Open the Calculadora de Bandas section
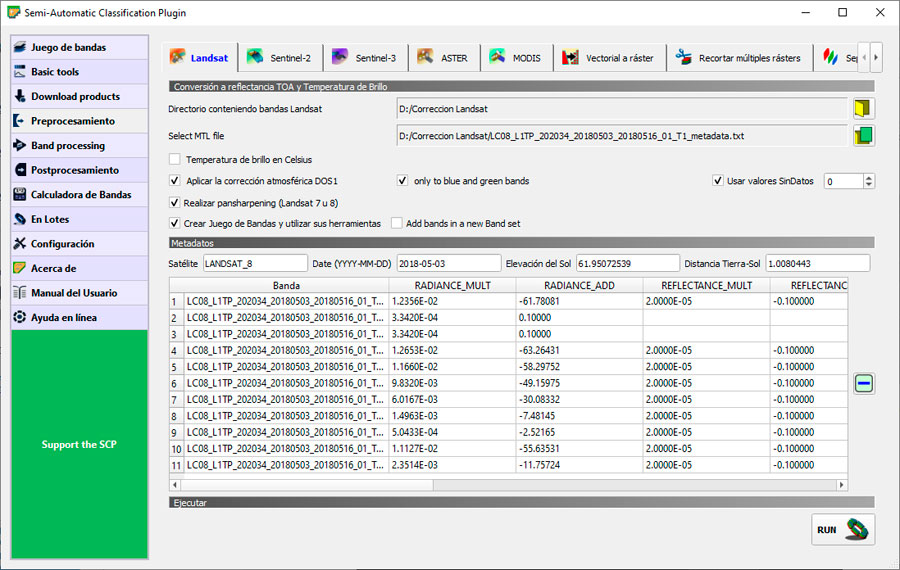Screen dimensions: 900x570 click(79, 195)
